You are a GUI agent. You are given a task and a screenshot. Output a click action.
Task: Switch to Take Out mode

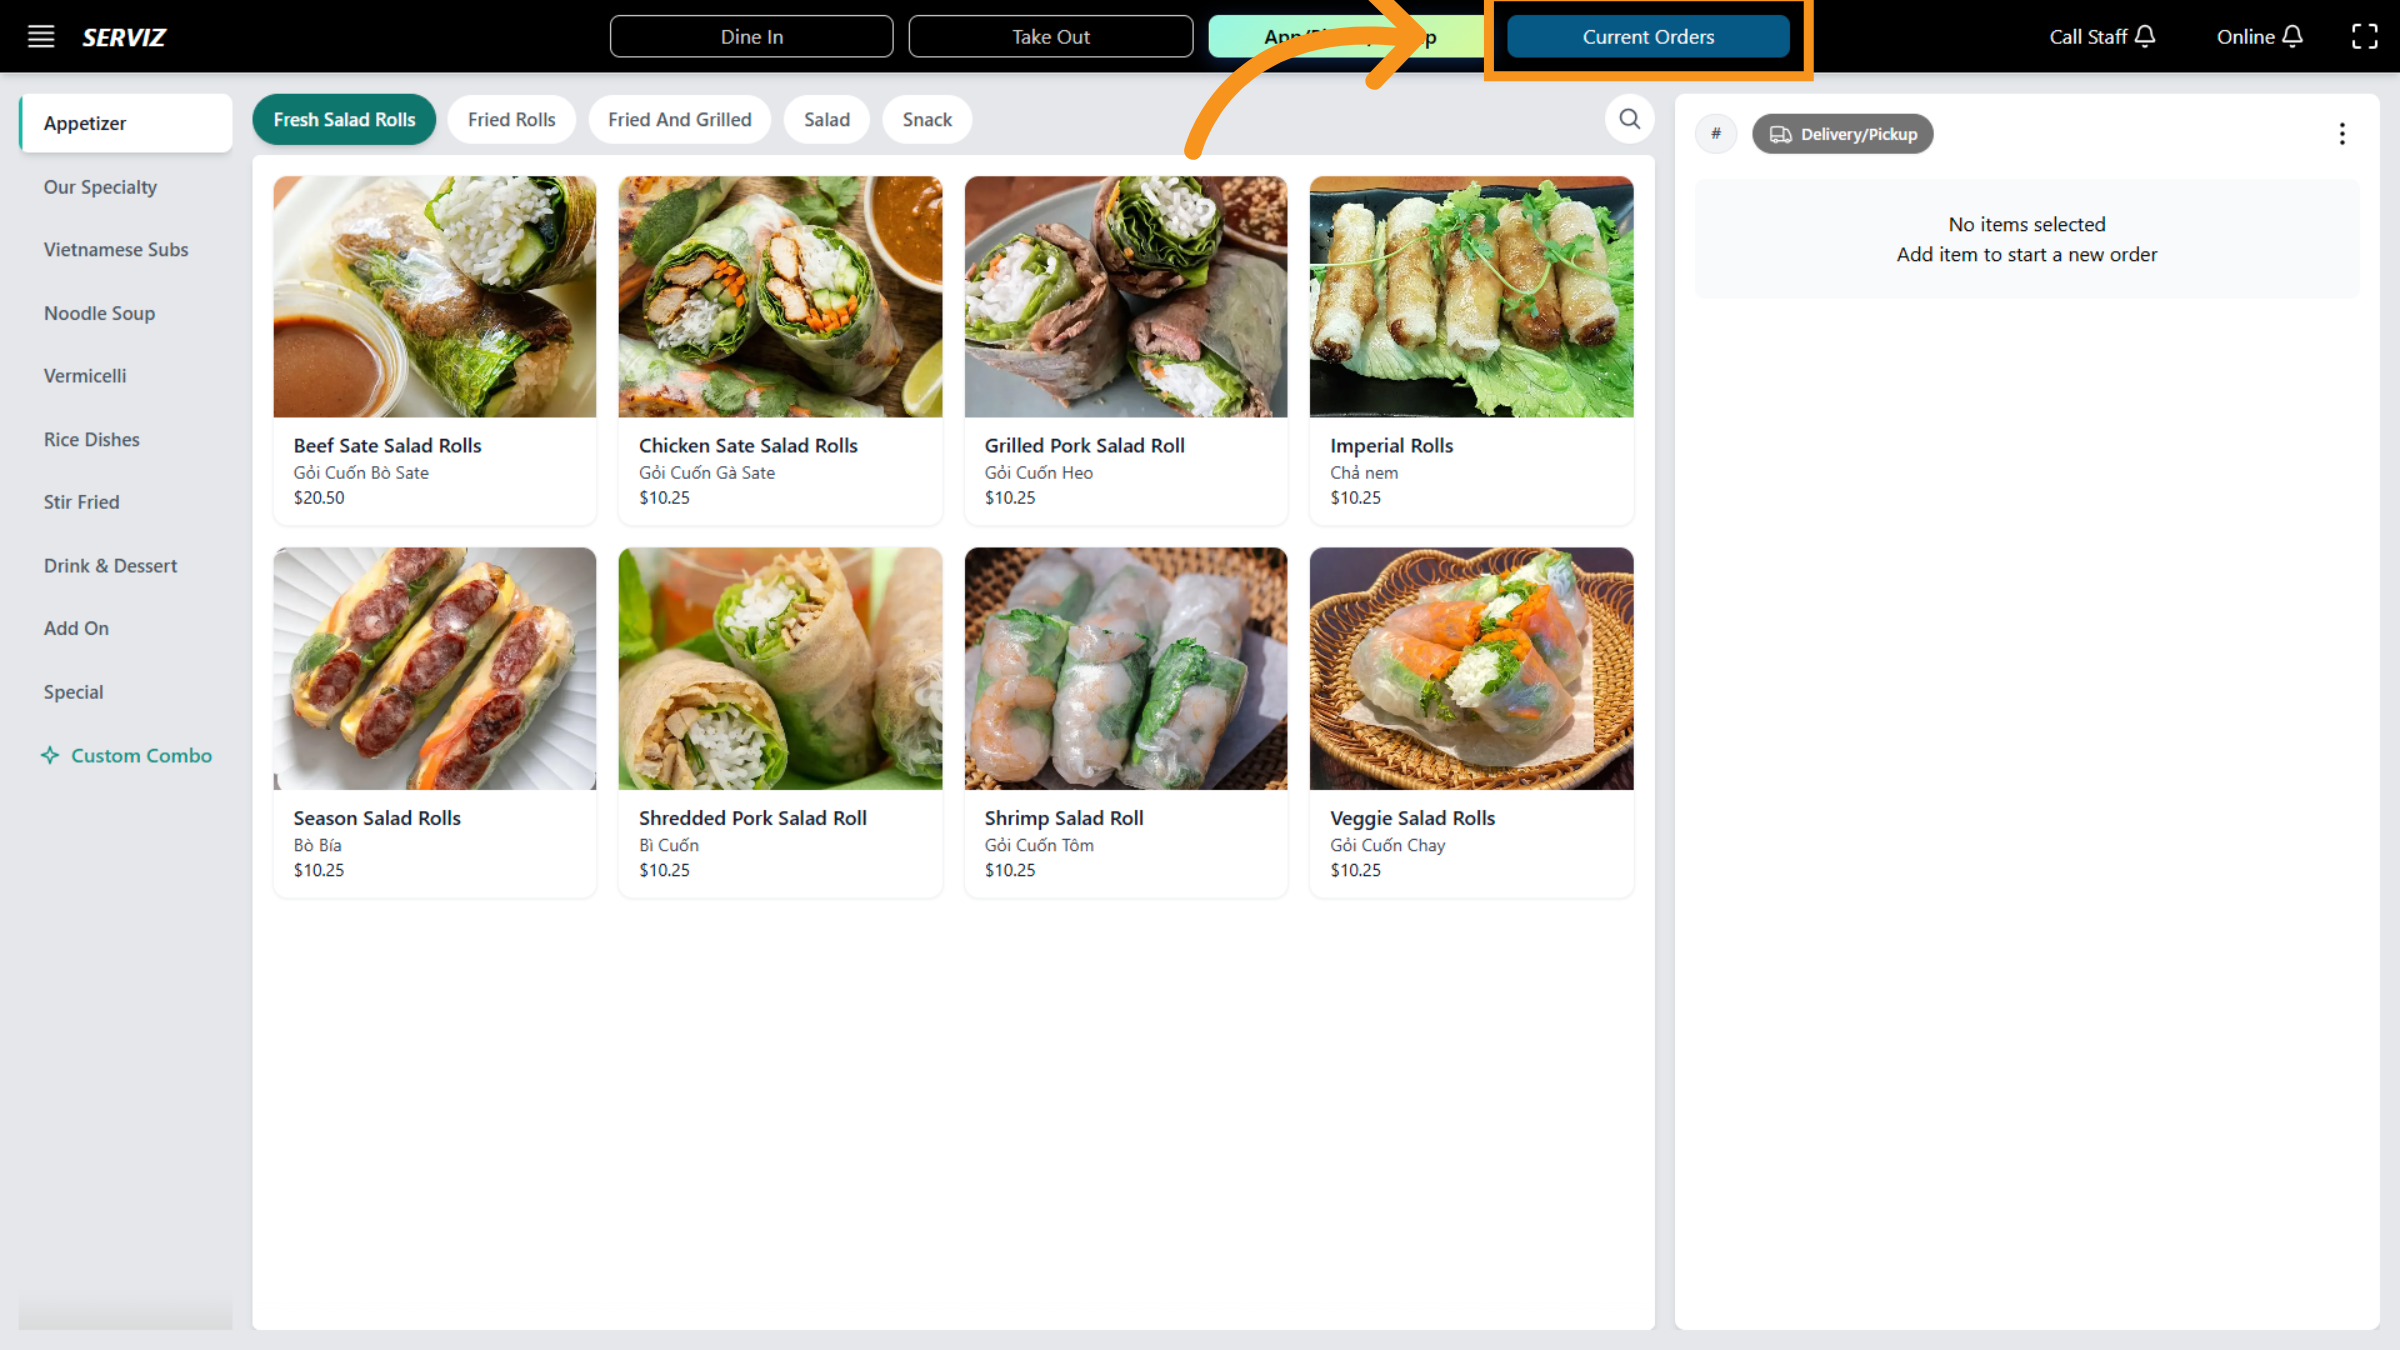tap(1050, 37)
